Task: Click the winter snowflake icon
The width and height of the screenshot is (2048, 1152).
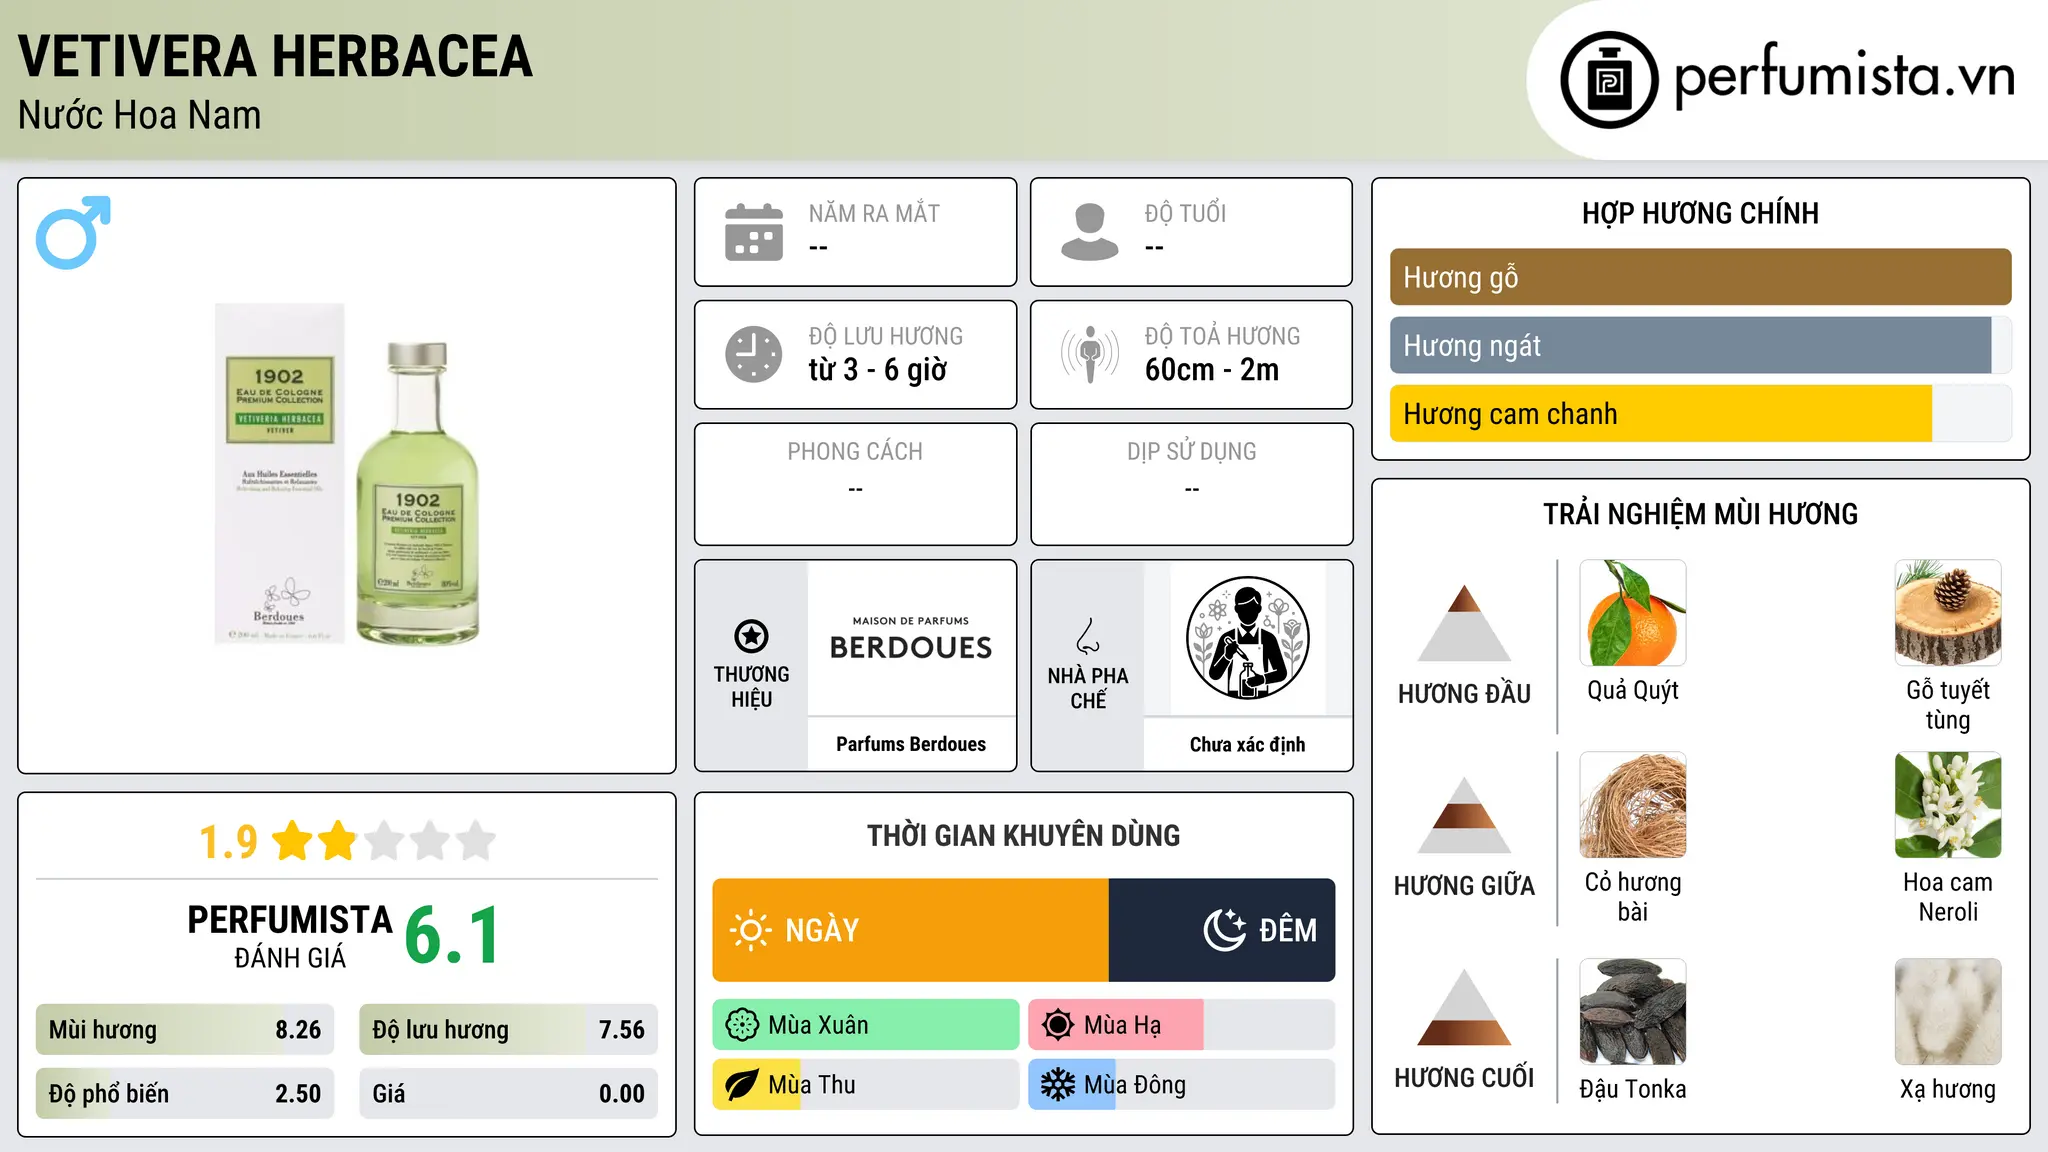Action: point(1058,1085)
